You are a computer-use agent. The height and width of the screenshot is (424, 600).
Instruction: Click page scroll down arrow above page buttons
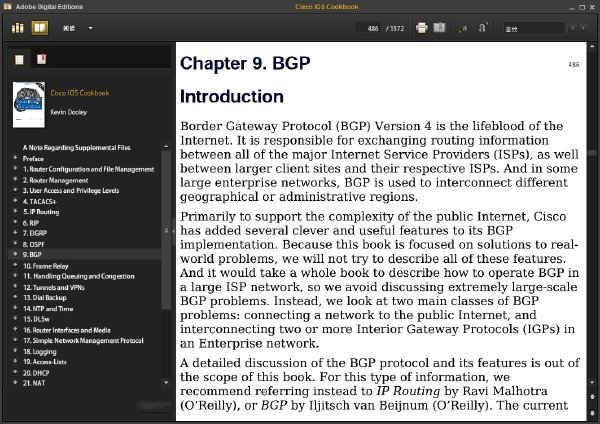[592, 382]
